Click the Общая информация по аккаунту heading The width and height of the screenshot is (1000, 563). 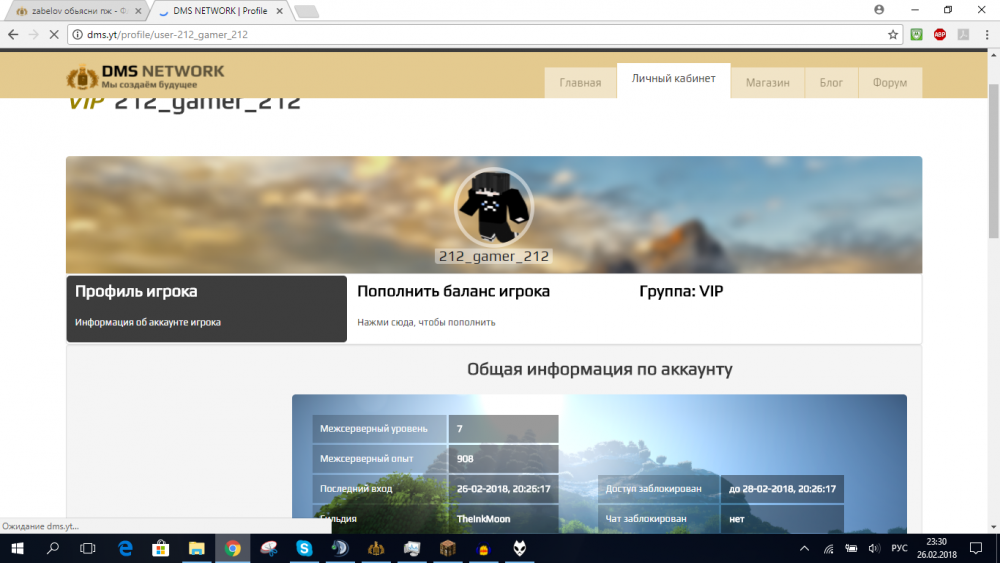tap(599, 369)
